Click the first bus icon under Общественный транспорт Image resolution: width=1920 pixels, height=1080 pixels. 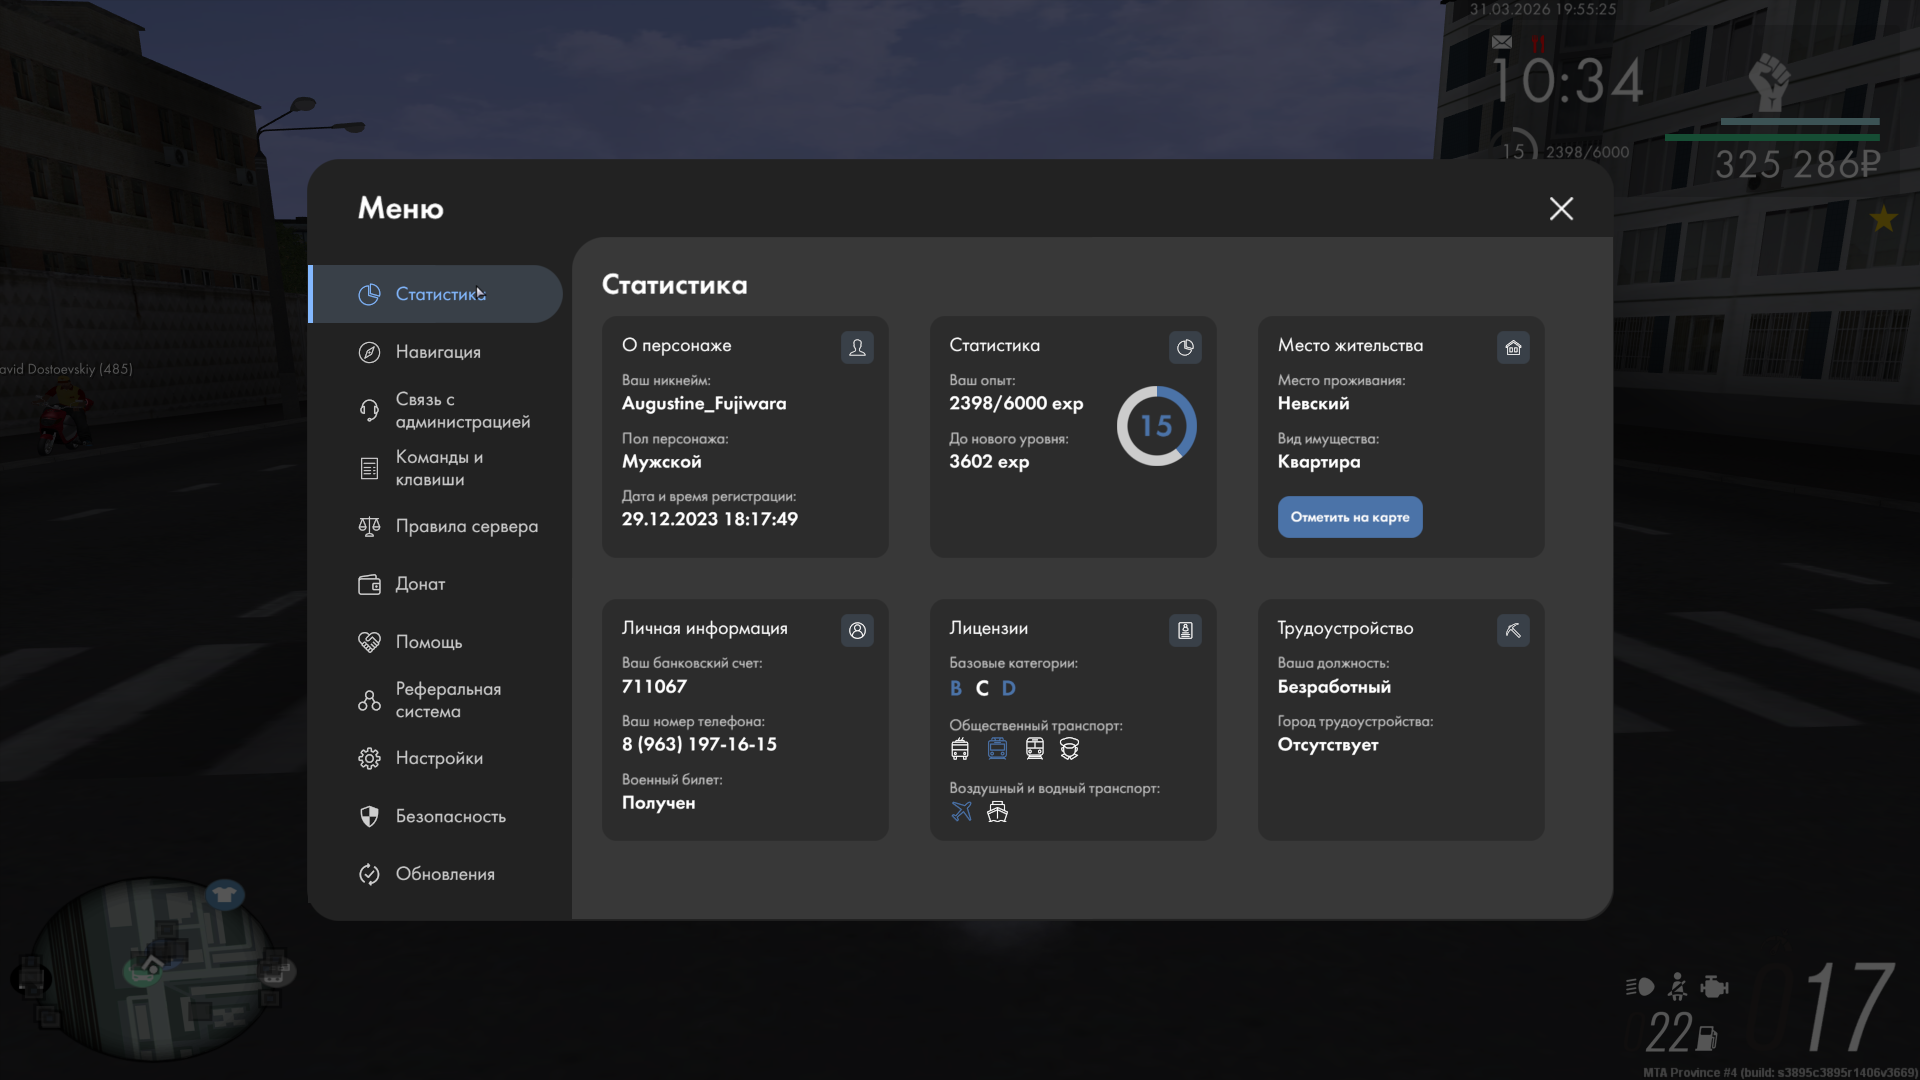(x=960, y=748)
